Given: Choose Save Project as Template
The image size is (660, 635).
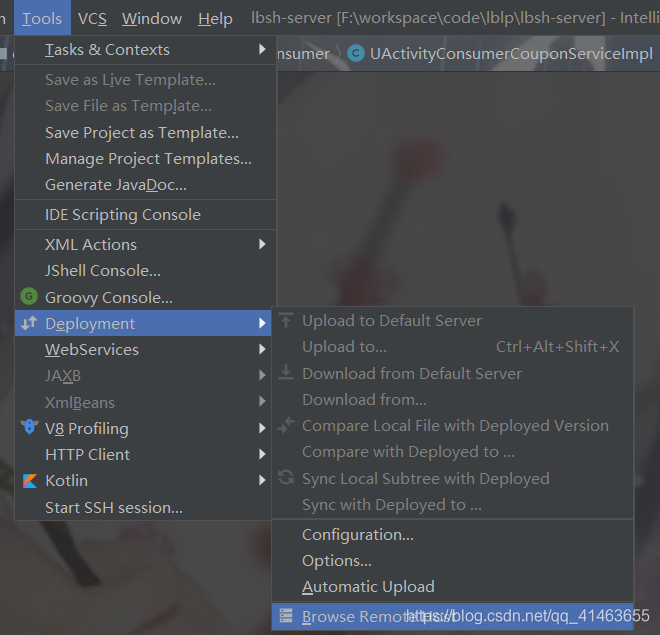Looking at the screenshot, I should coord(145,133).
